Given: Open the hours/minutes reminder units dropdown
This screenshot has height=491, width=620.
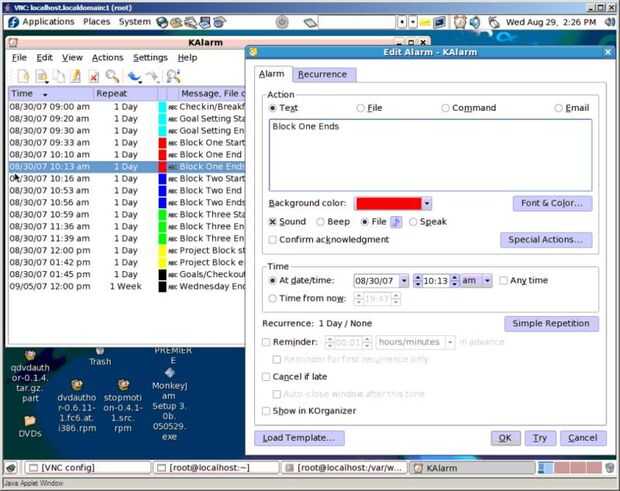Looking at the screenshot, I should pyautogui.click(x=450, y=342).
